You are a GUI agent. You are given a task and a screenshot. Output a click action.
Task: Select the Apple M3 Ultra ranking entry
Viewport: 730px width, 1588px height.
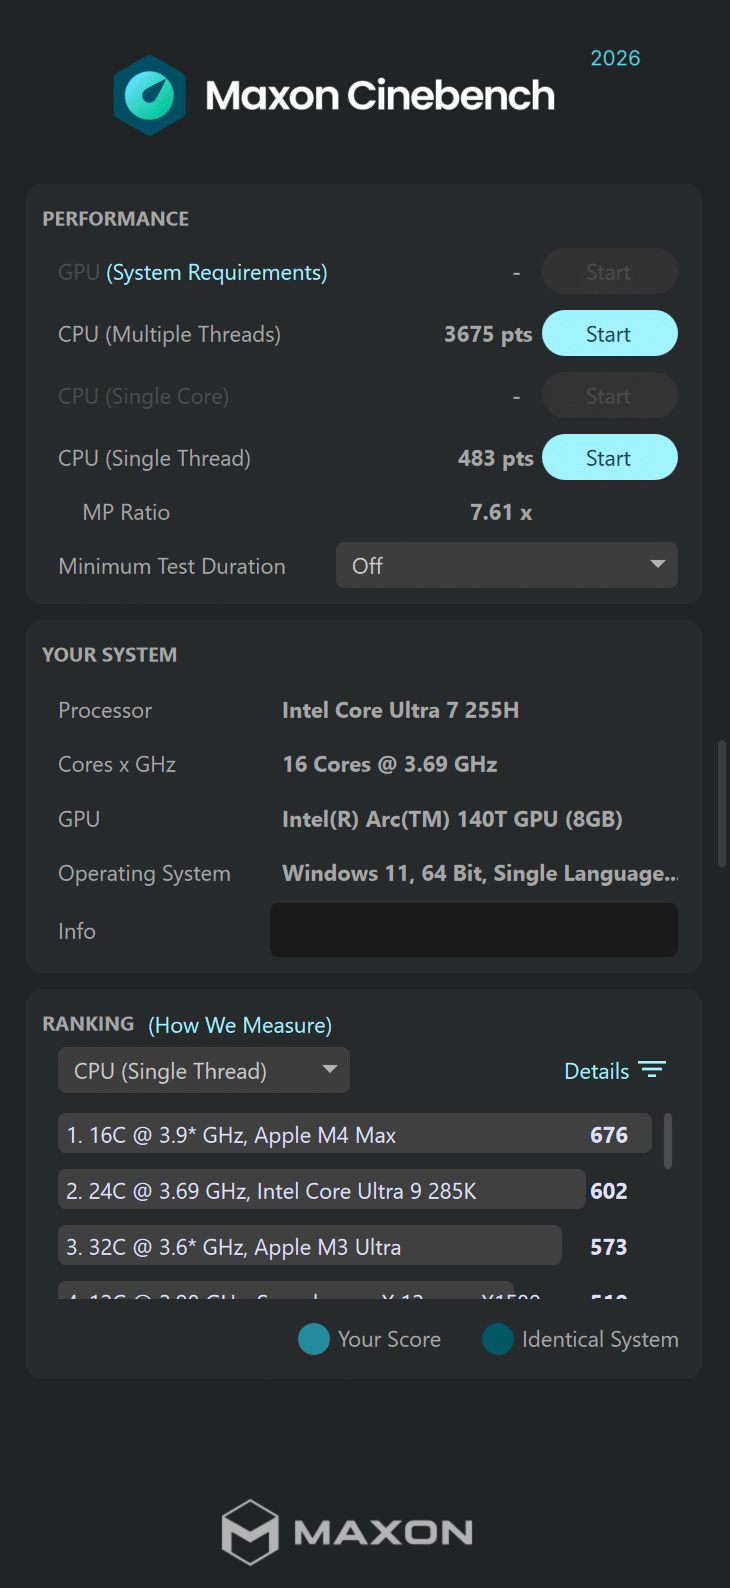click(x=309, y=1247)
